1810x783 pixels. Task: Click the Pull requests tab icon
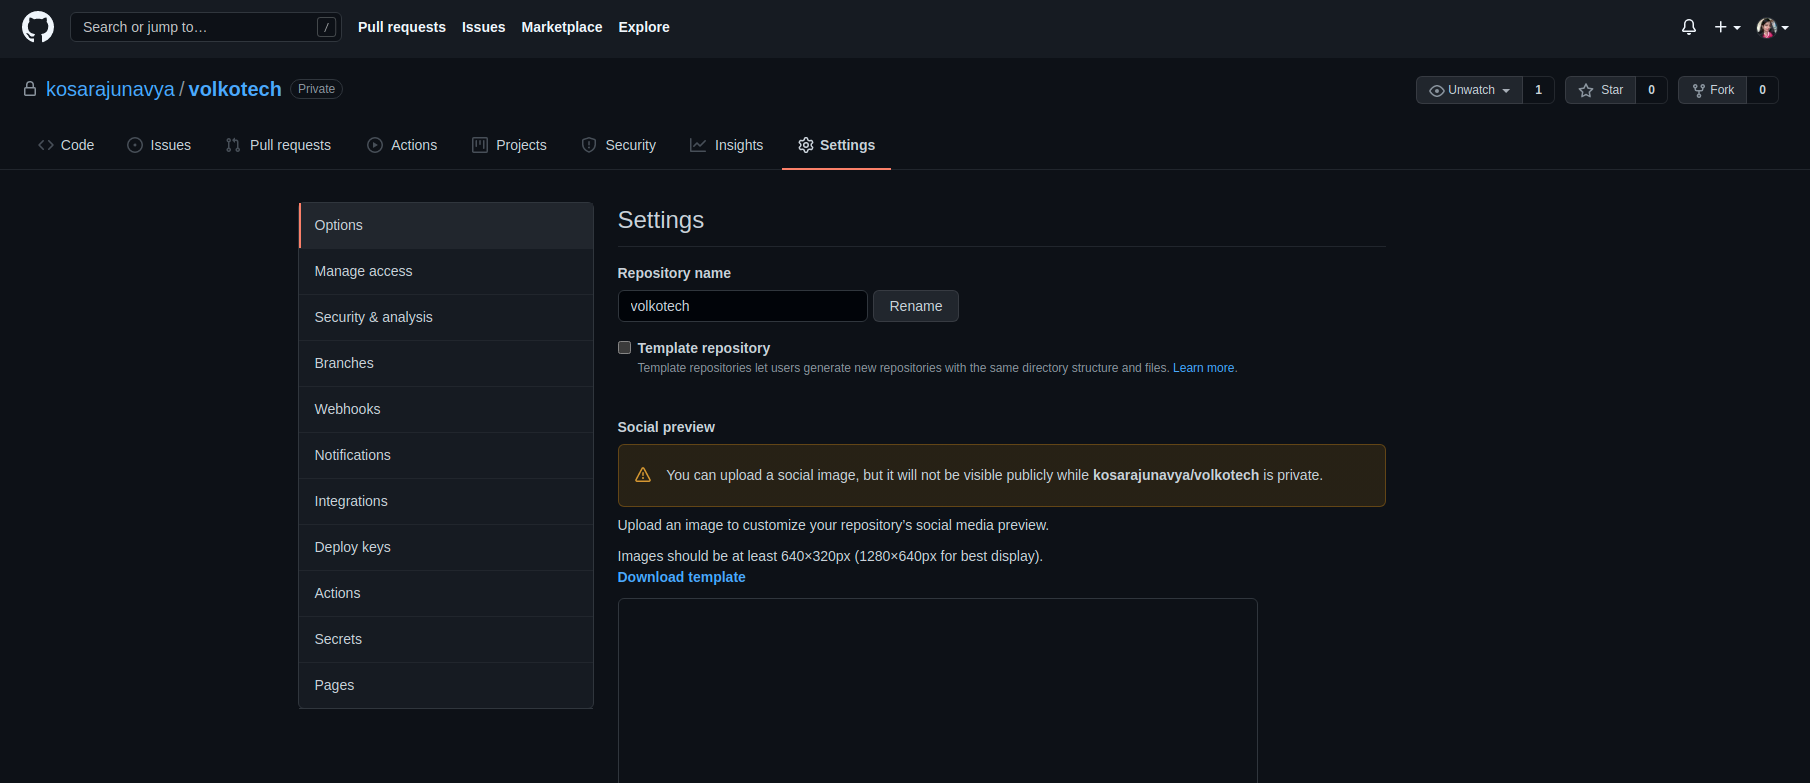[233, 145]
